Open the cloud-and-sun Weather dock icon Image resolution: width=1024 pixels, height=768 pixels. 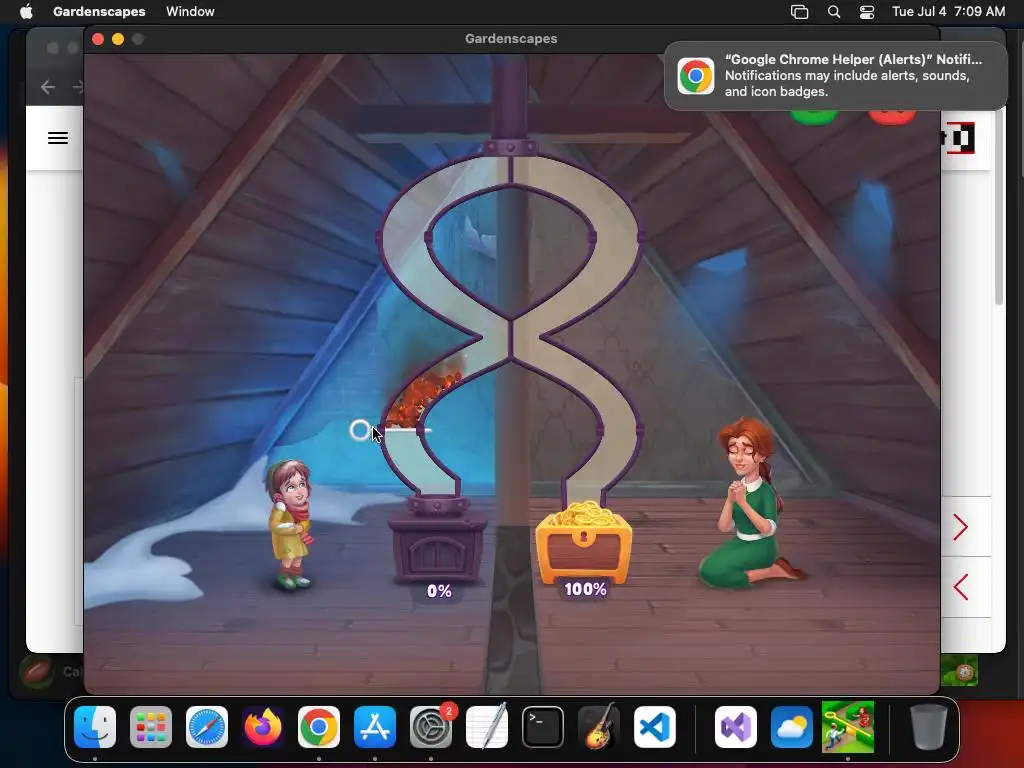(x=792, y=726)
